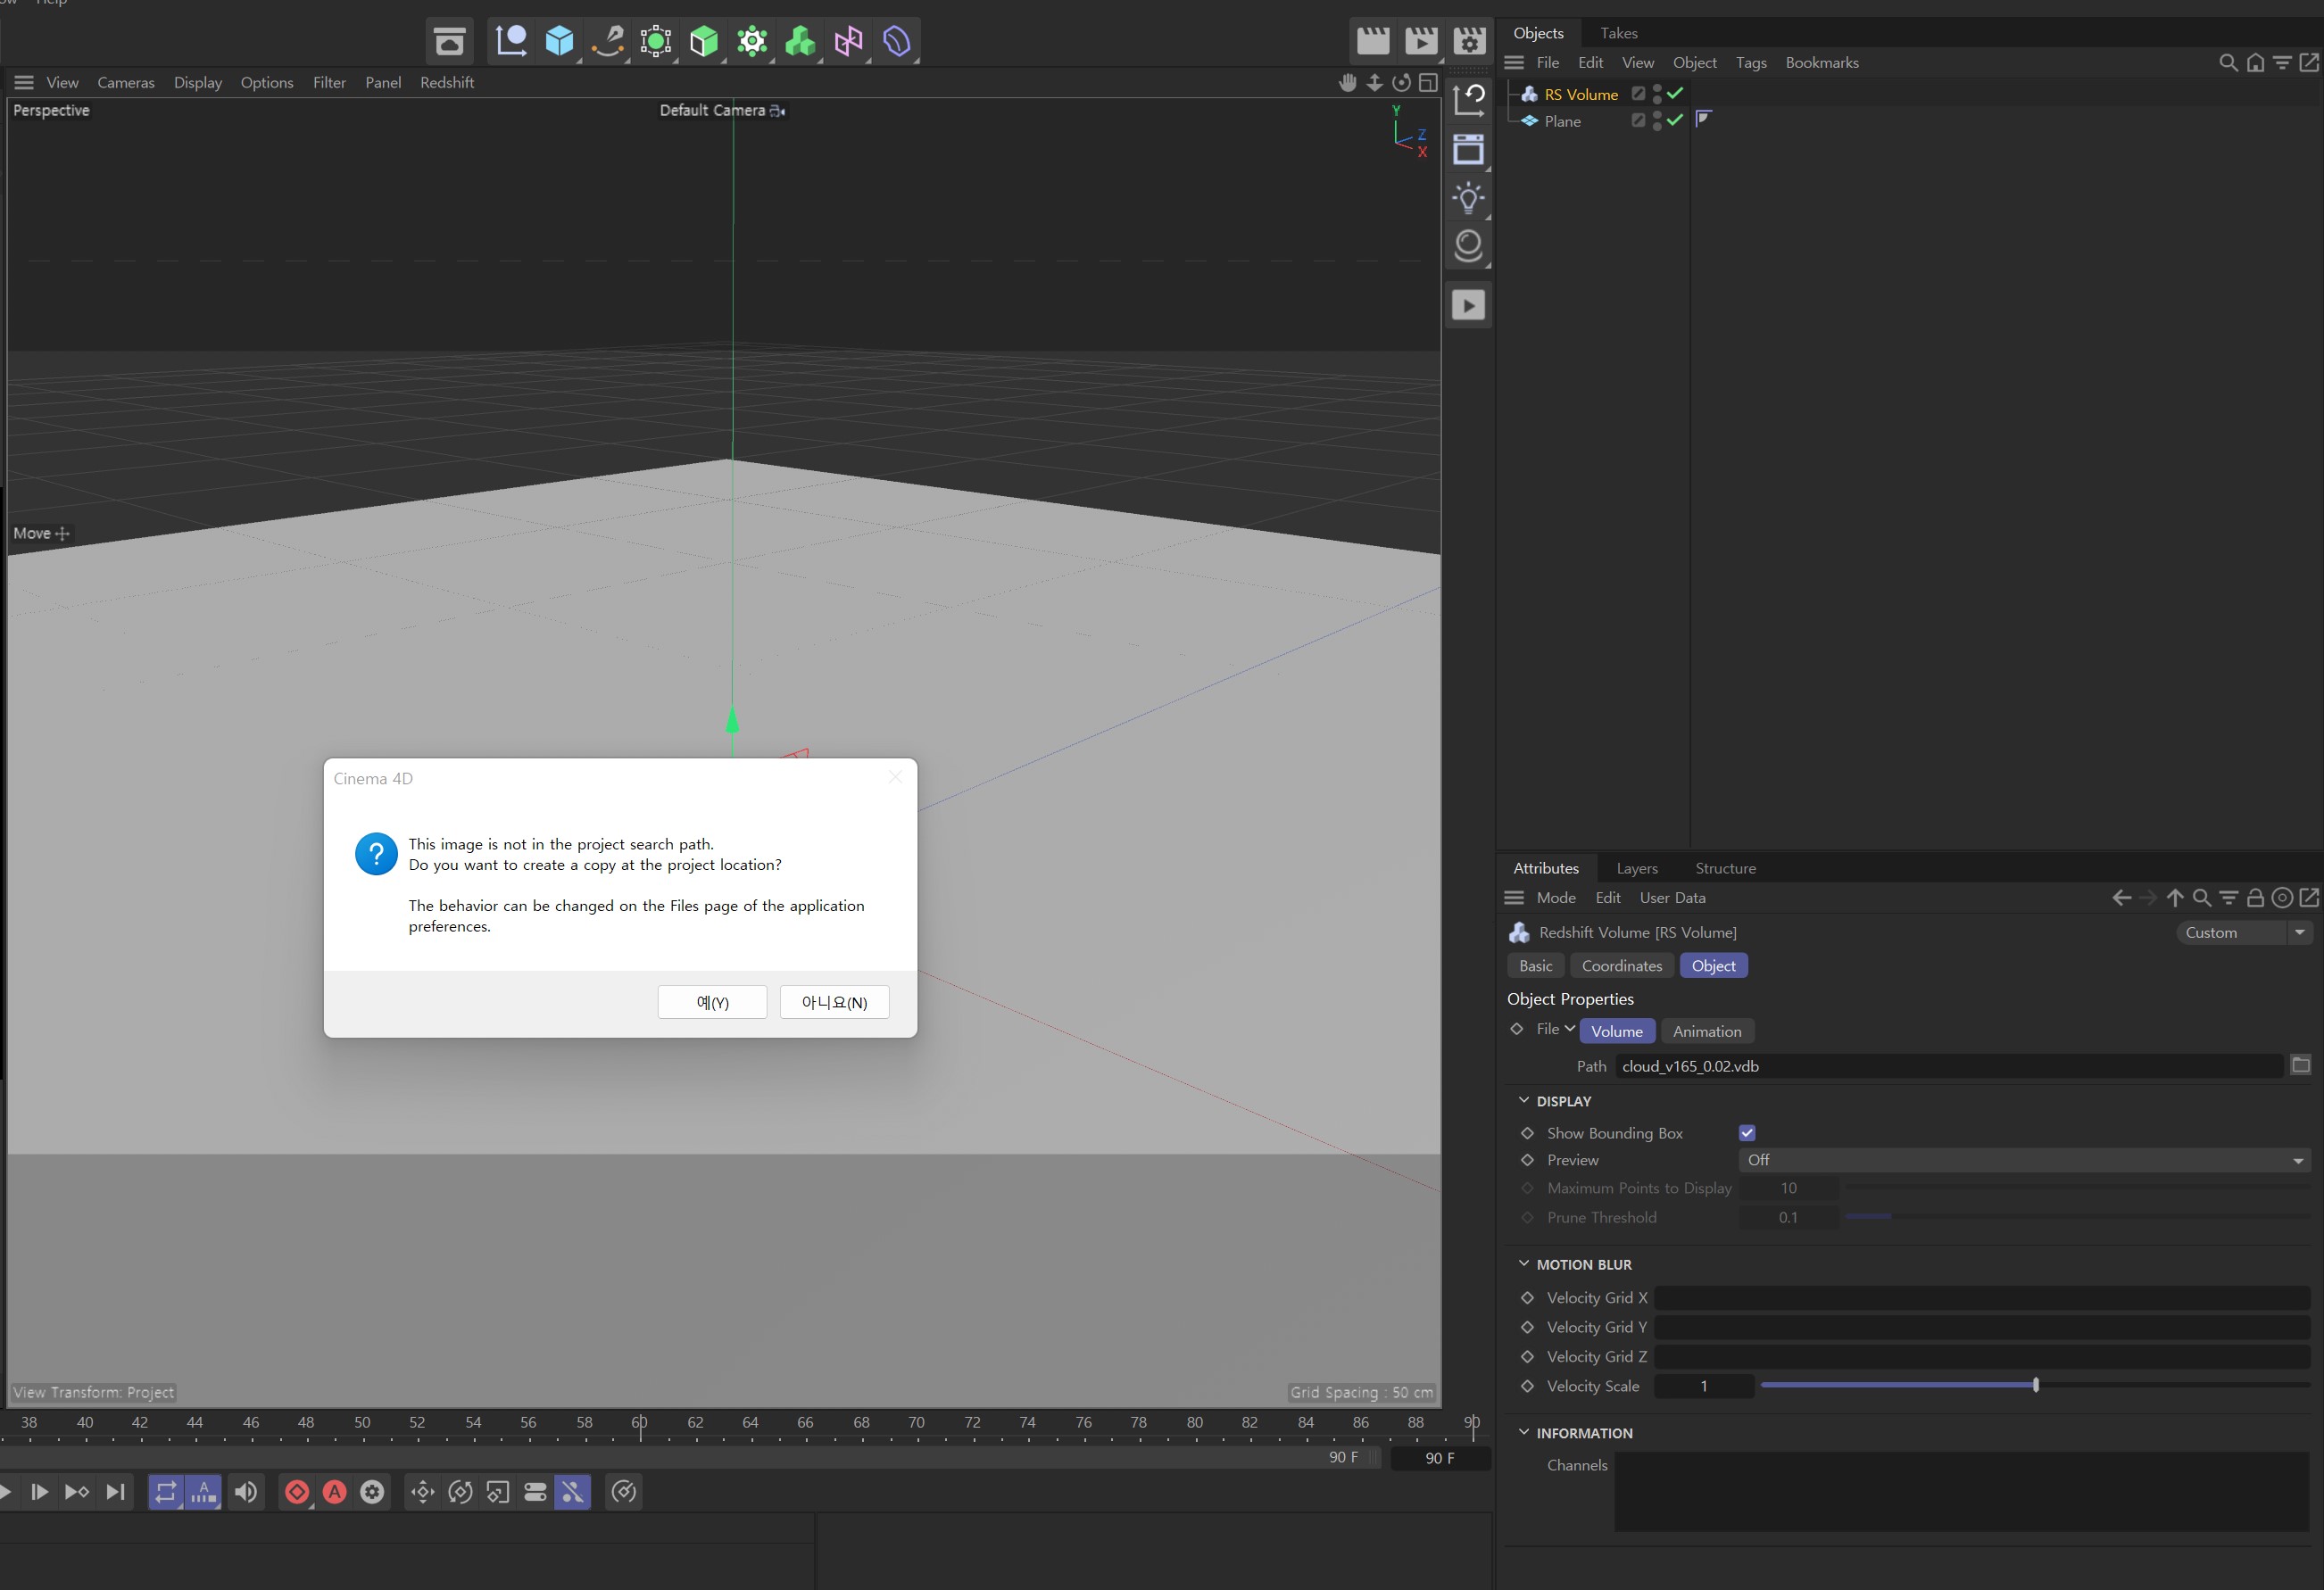2324x1590 pixels.
Task: Click the 아니요(N) button in the dialog
Action: click(834, 1002)
